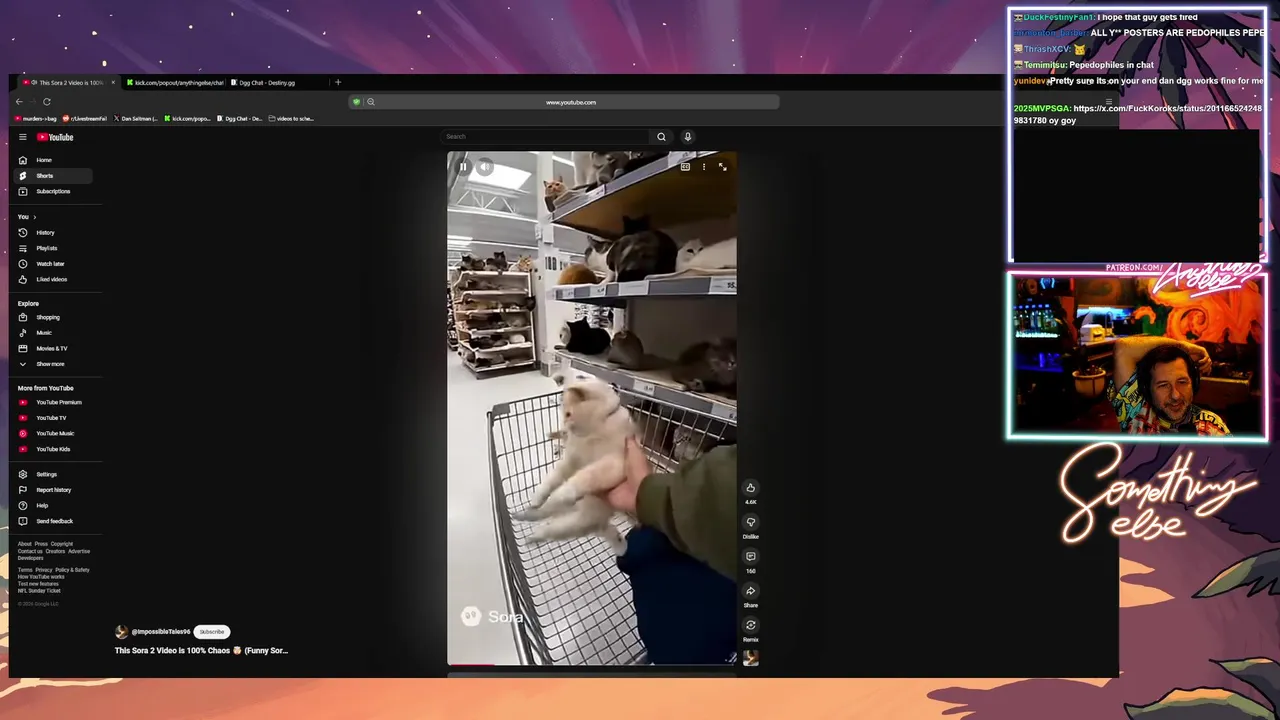Click the sound thumbnail below Remix

coord(751,657)
